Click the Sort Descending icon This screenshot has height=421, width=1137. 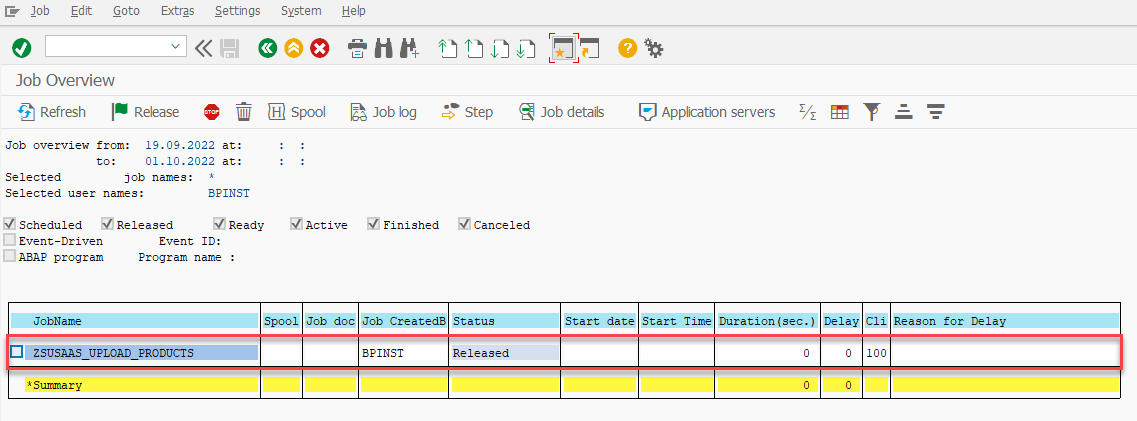click(x=936, y=112)
